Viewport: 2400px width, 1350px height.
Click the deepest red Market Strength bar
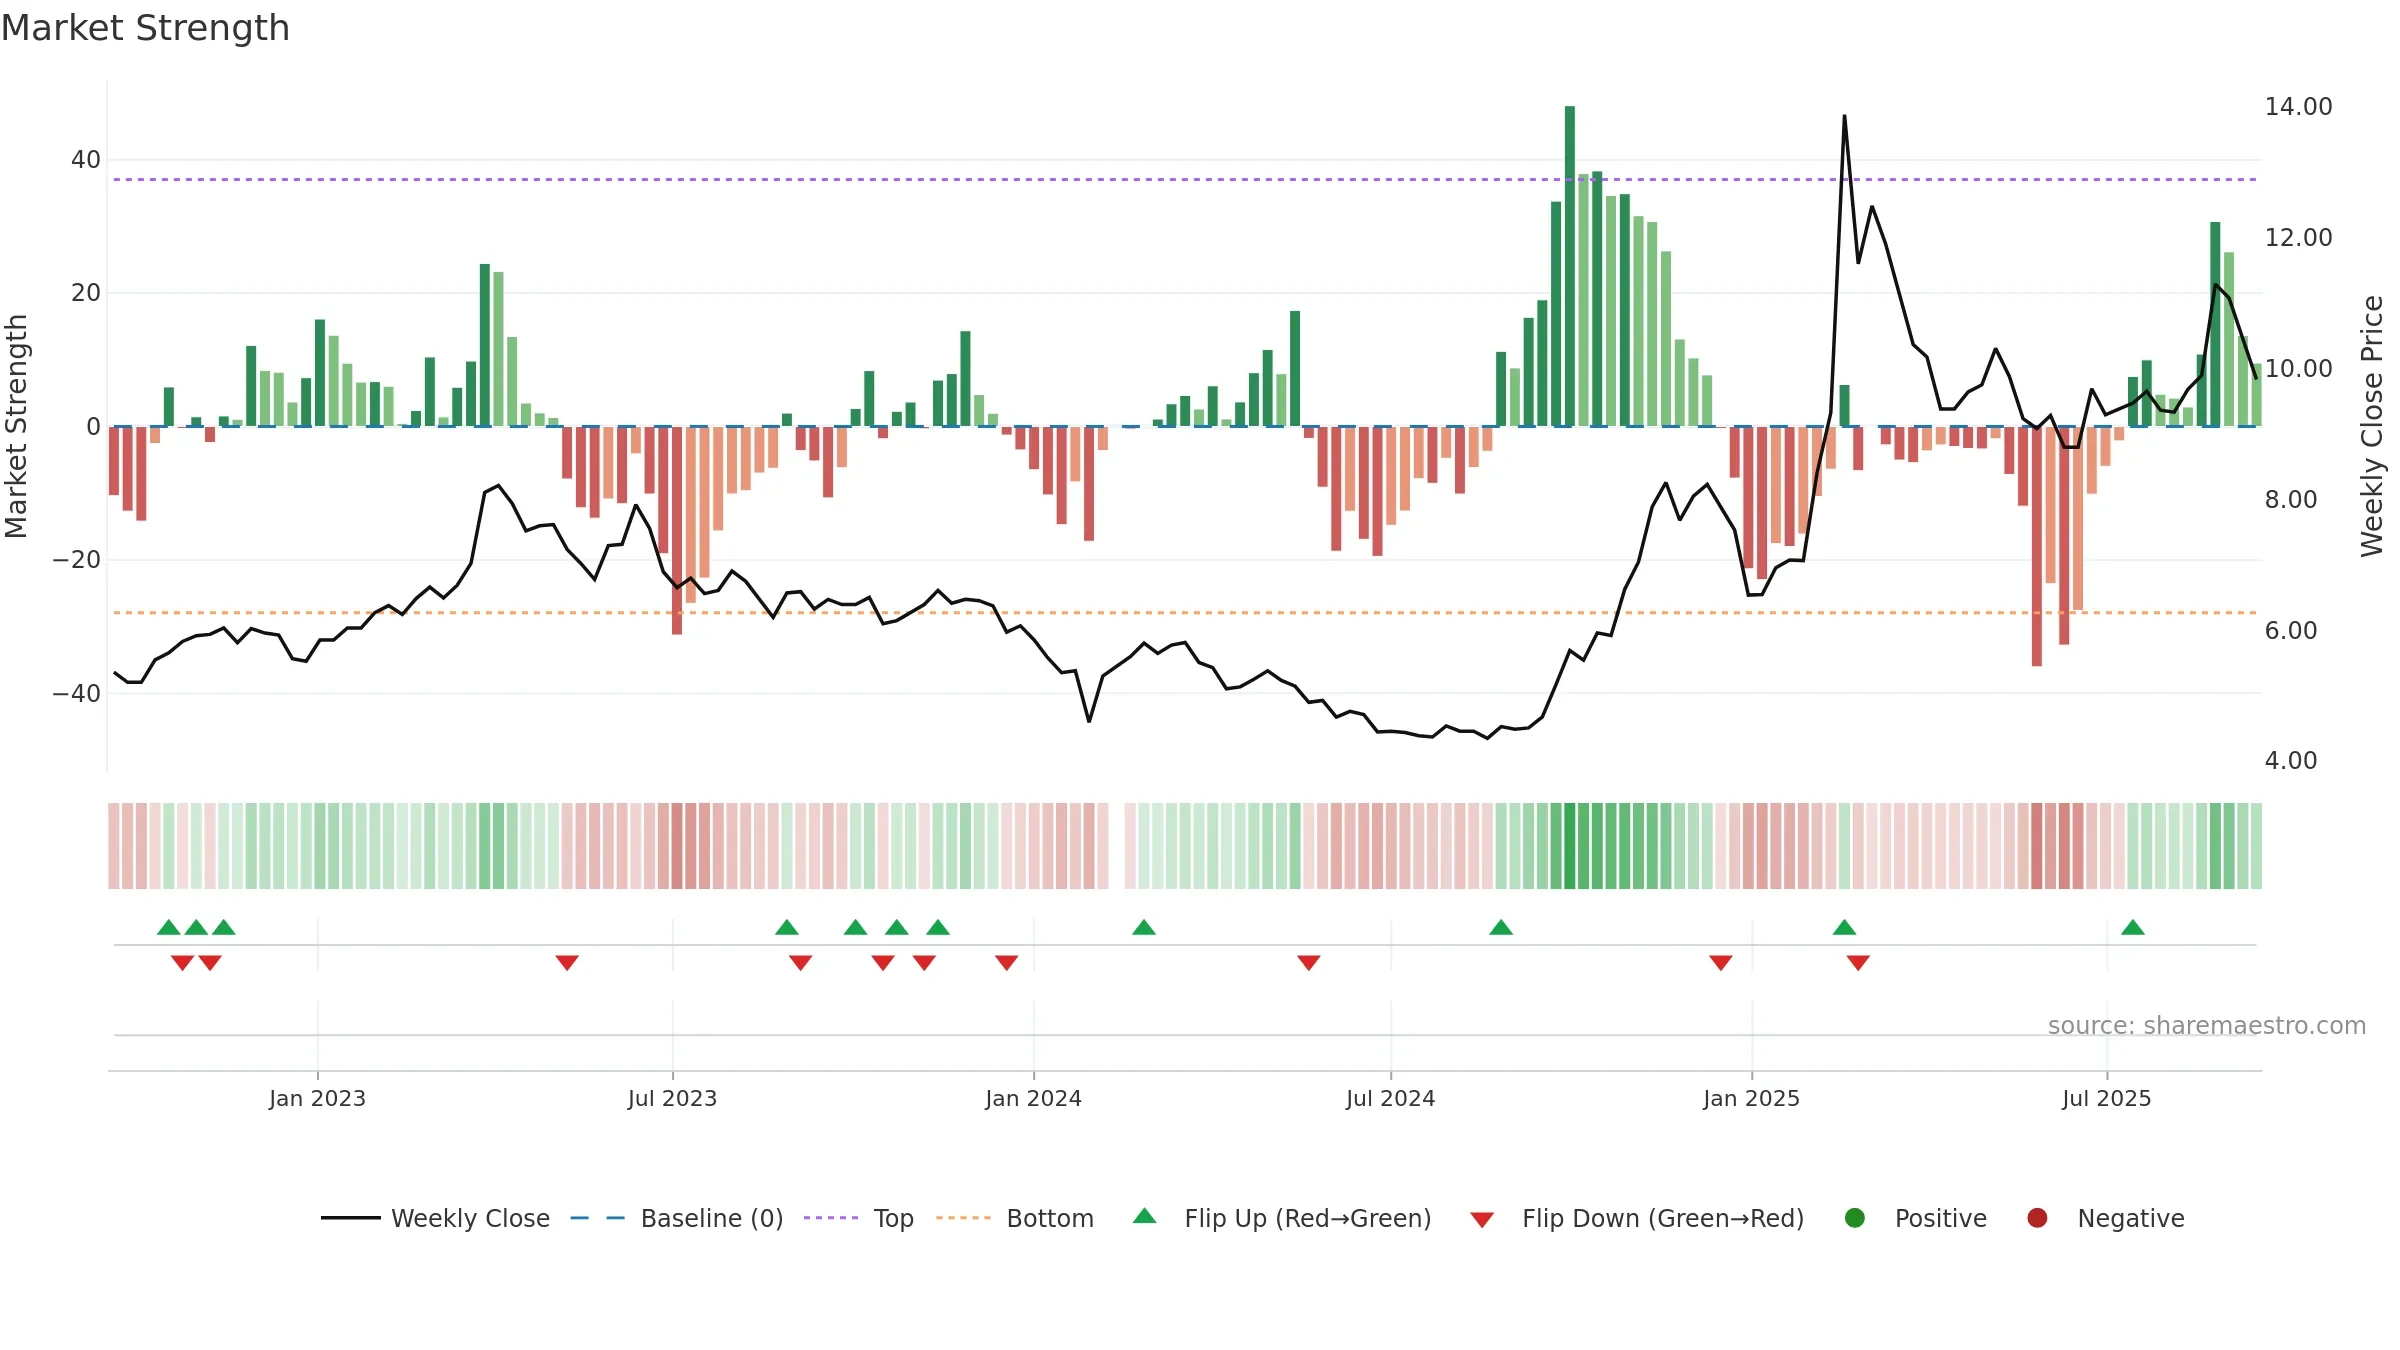tap(2037, 546)
